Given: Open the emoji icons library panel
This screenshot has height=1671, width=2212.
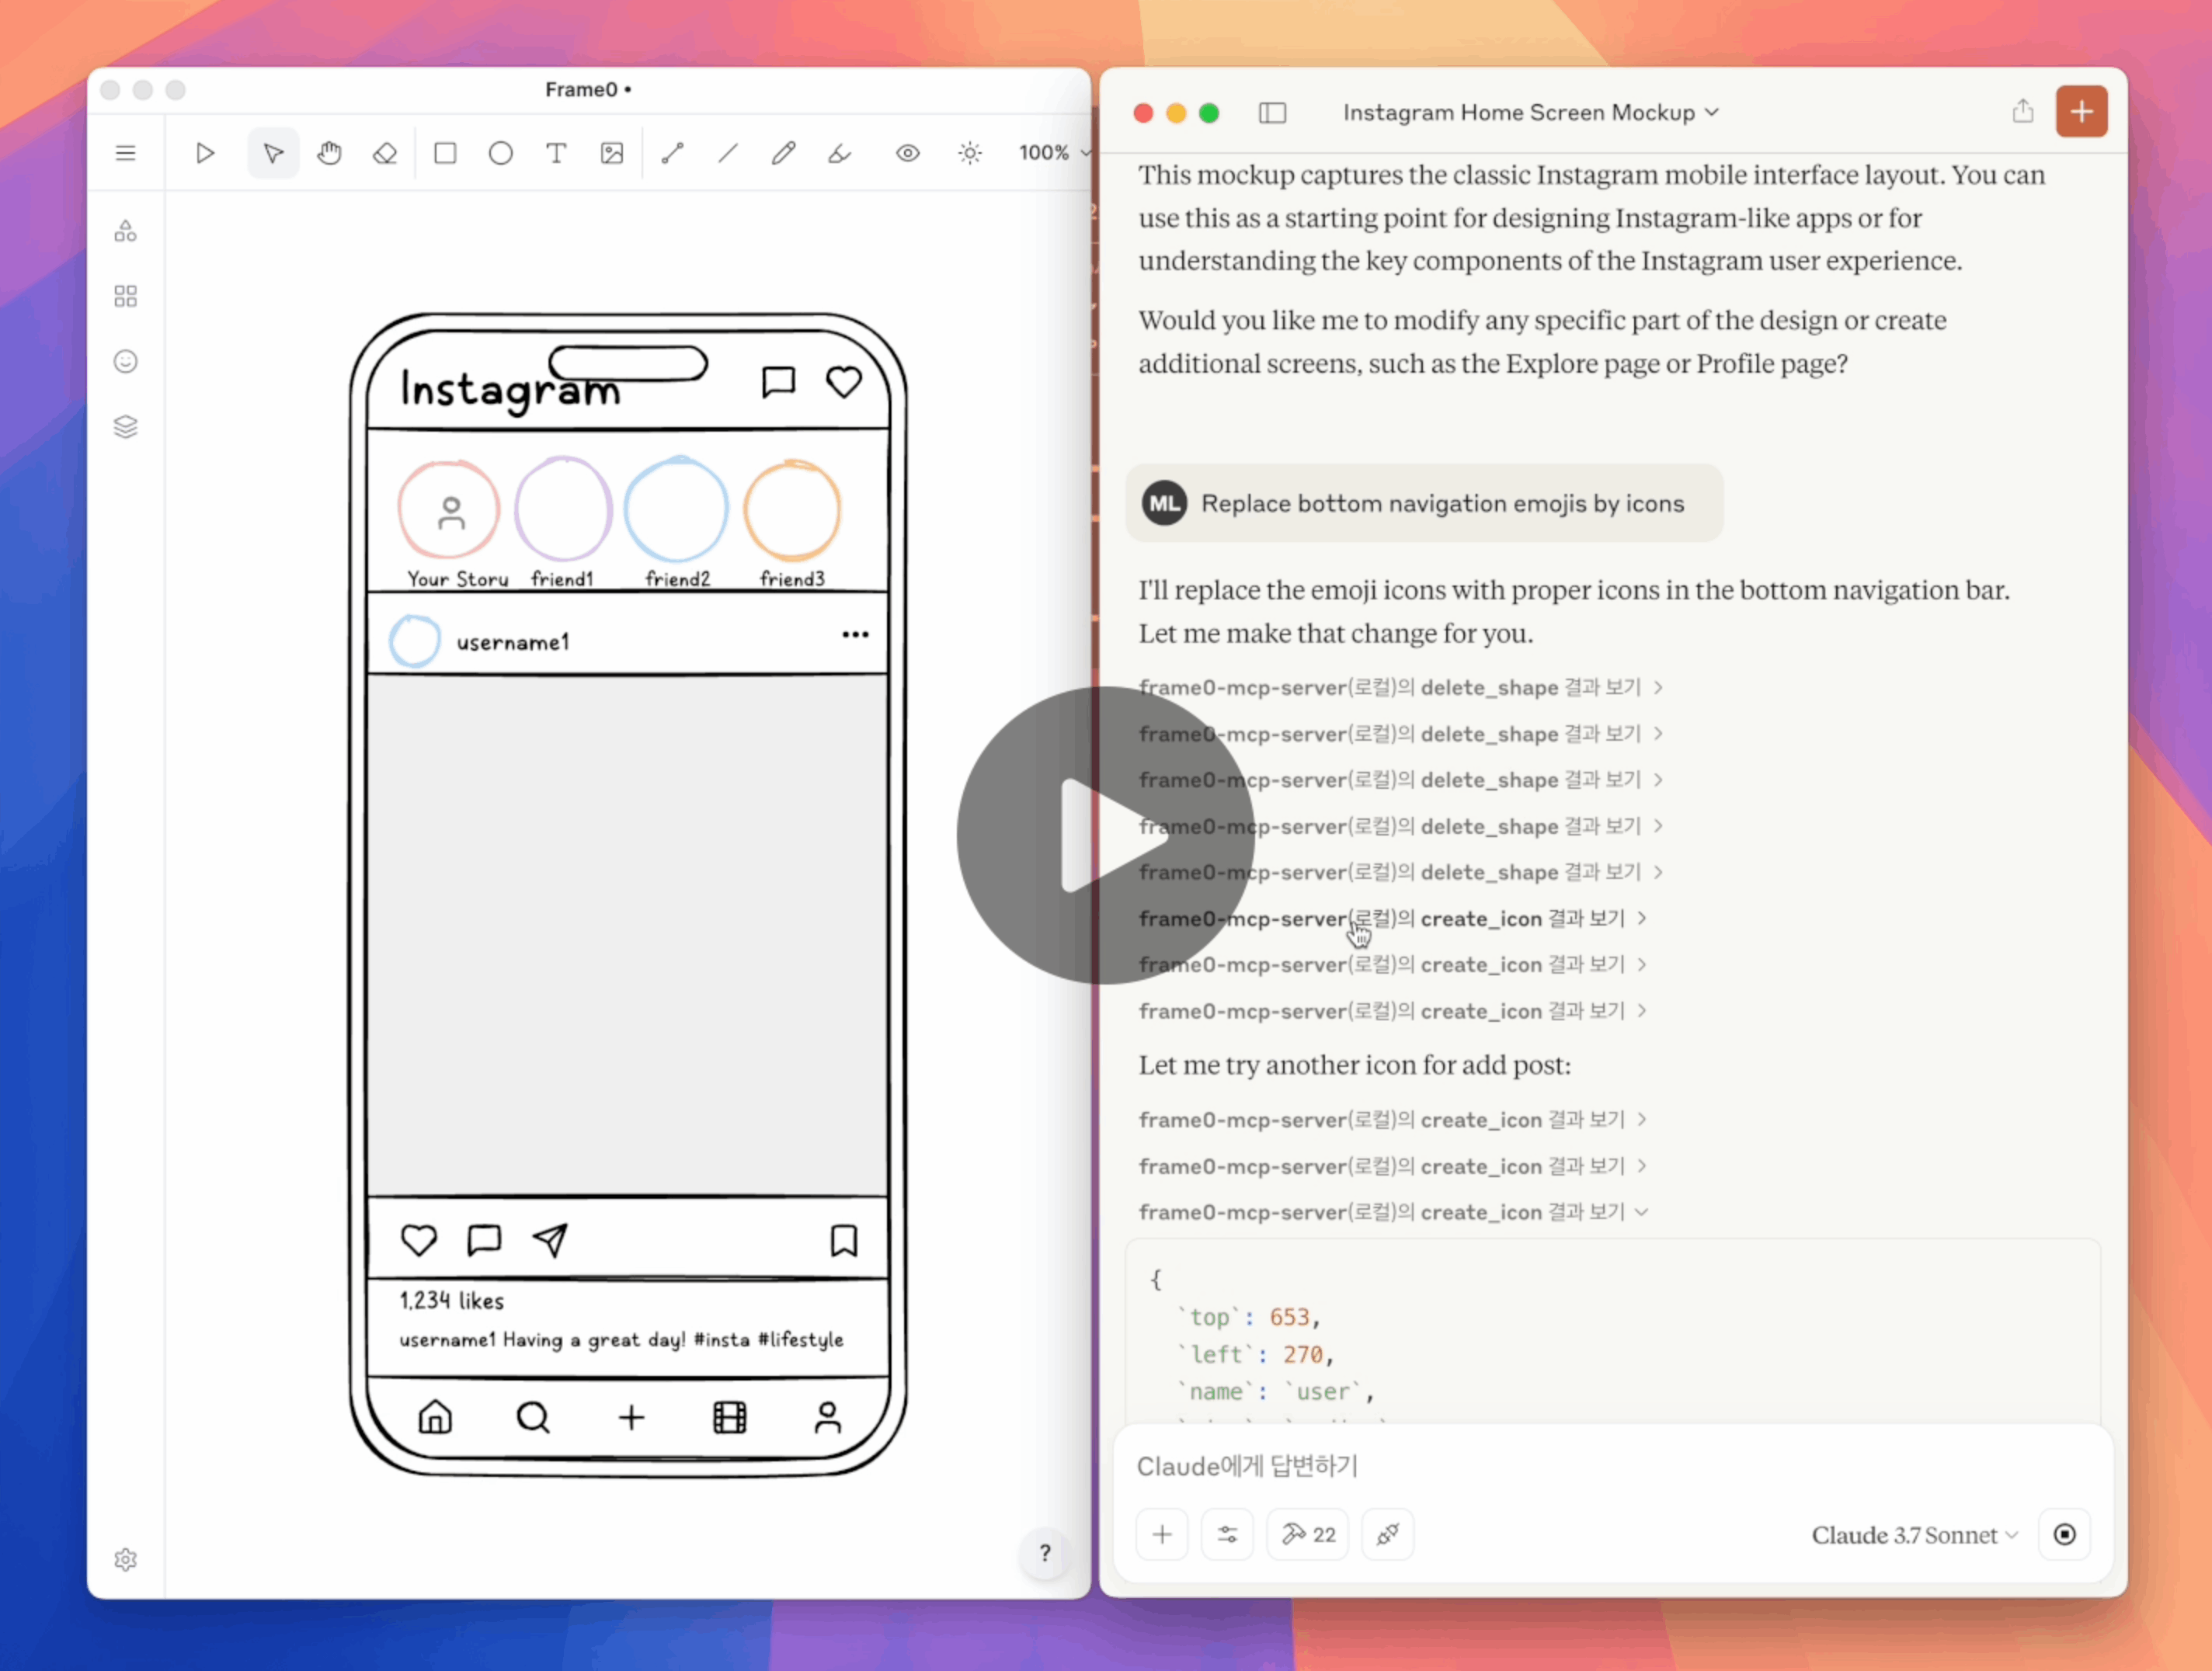Looking at the screenshot, I should pyautogui.click(x=125, y=361).
